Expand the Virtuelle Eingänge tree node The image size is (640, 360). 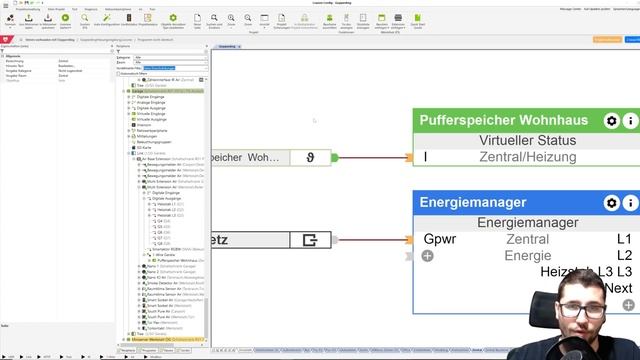pos(129,114)
